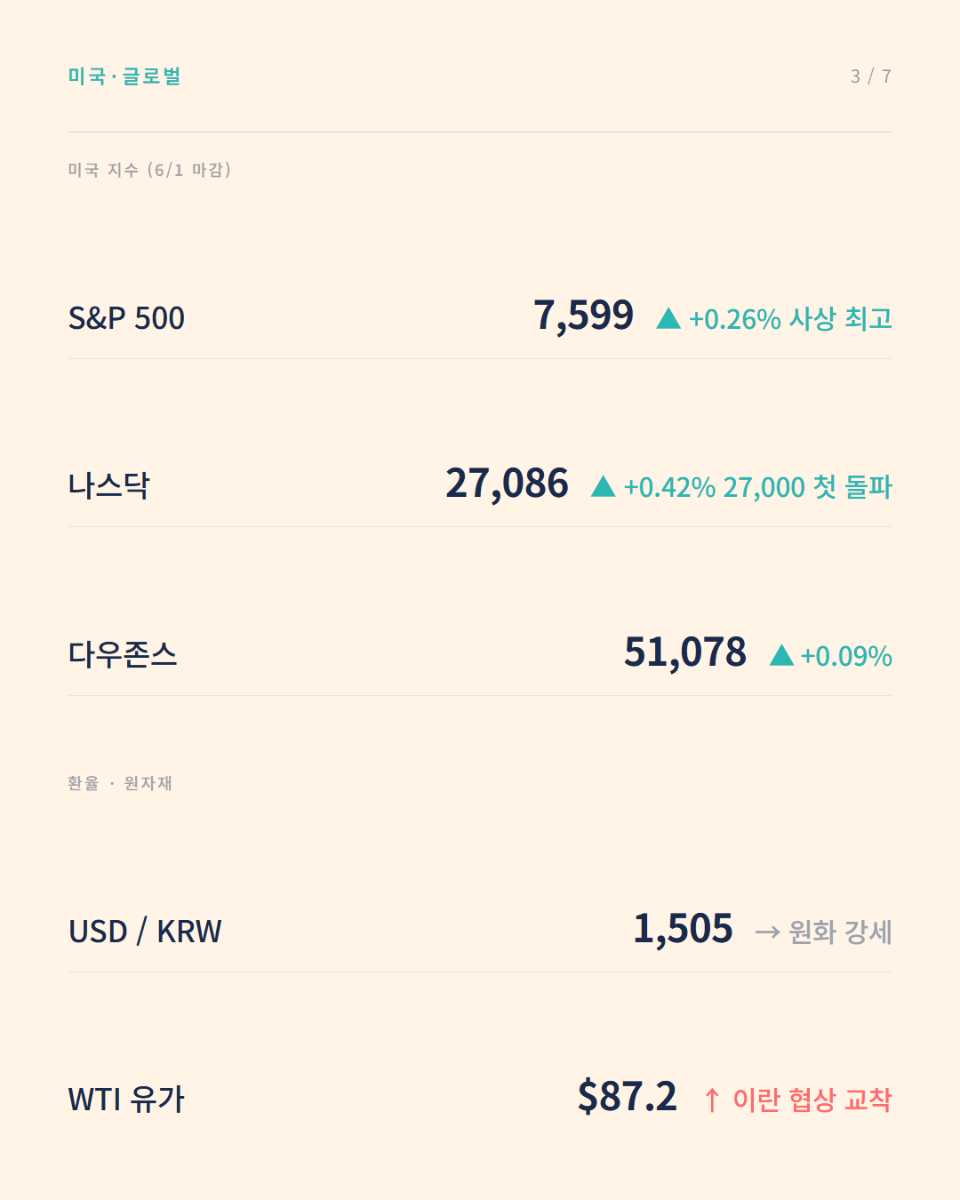
Task: Click the 27,000 첫 돌파 note
Action: [x=808, y=487]
